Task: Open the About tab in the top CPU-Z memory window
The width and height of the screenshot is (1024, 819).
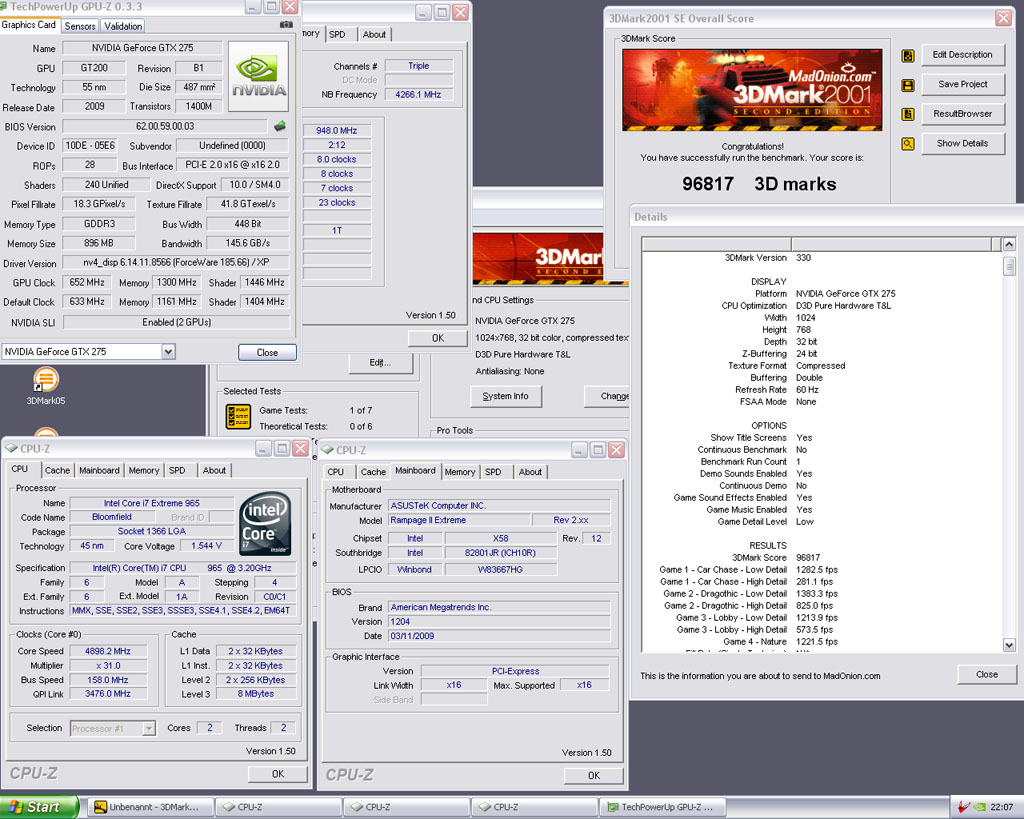Action: [x=374, y=35]
